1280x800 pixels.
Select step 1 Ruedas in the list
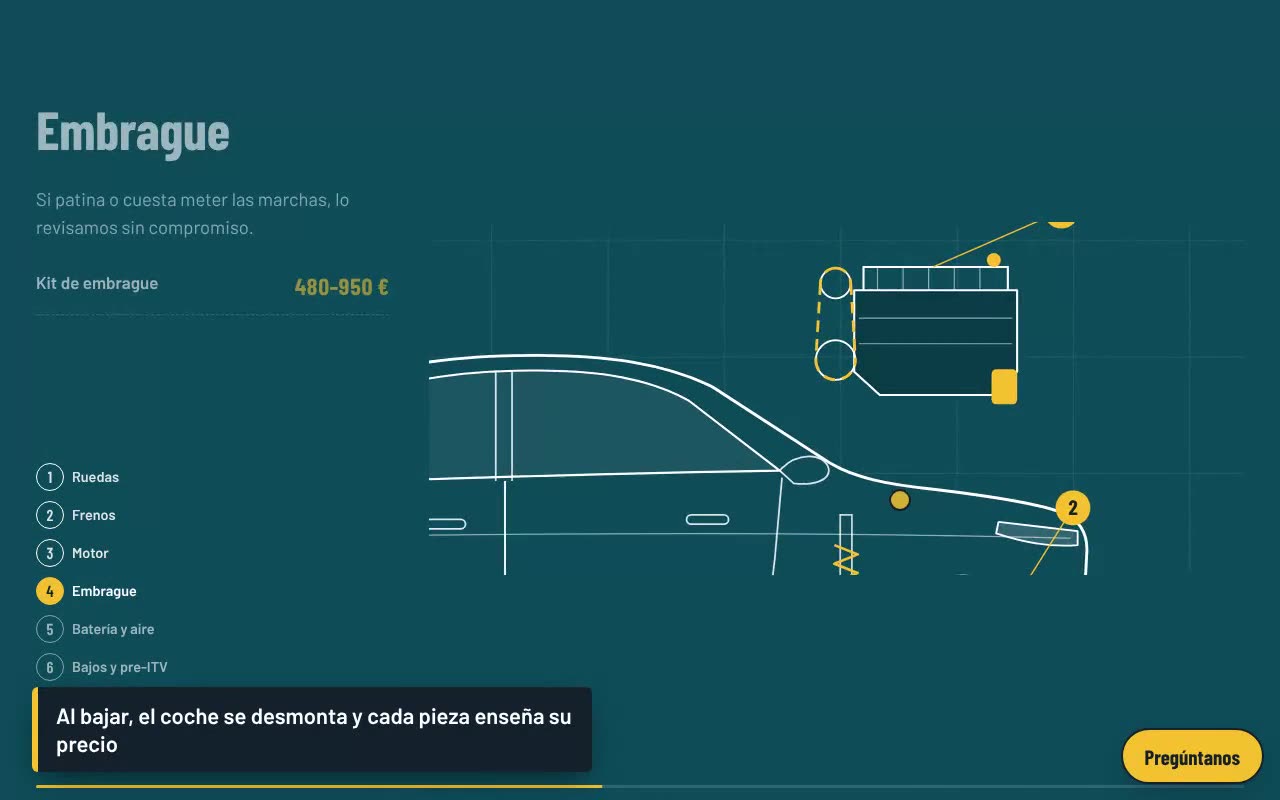(78, 477)
